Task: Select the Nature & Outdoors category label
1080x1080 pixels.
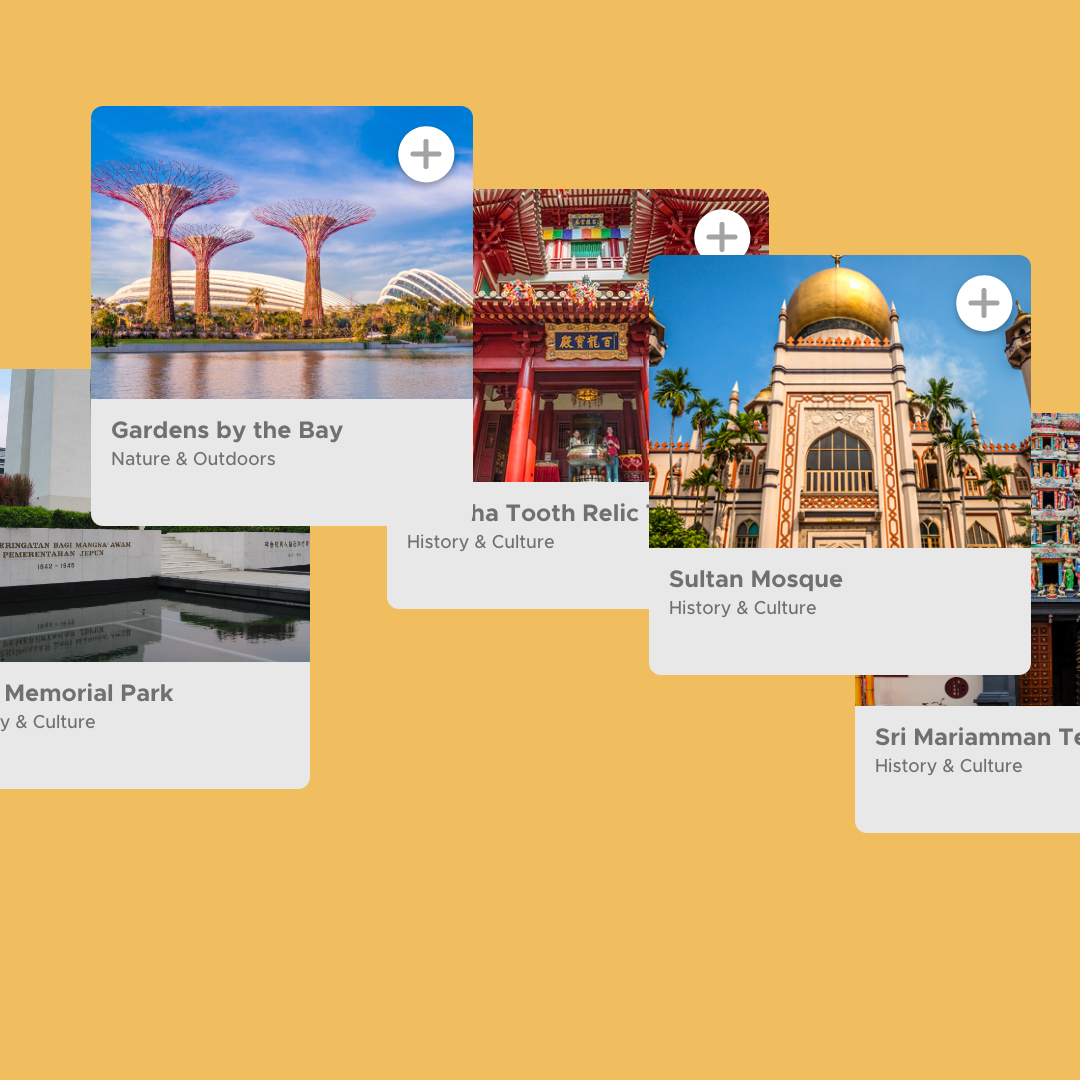Action: pos(193,459)
